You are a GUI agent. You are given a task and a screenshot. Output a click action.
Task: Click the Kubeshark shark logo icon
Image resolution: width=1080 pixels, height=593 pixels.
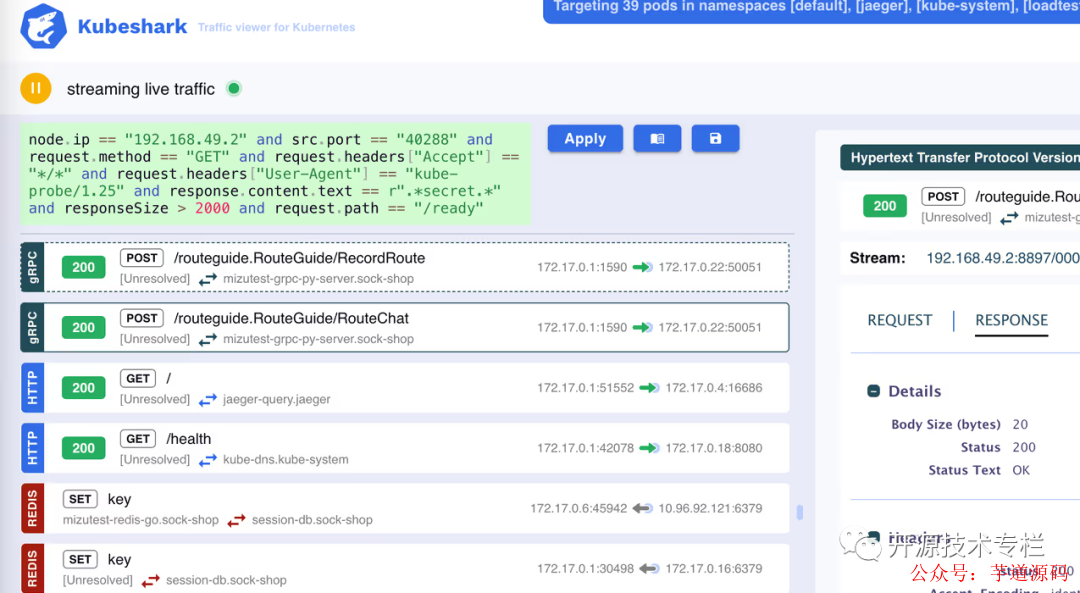point(43,27)
